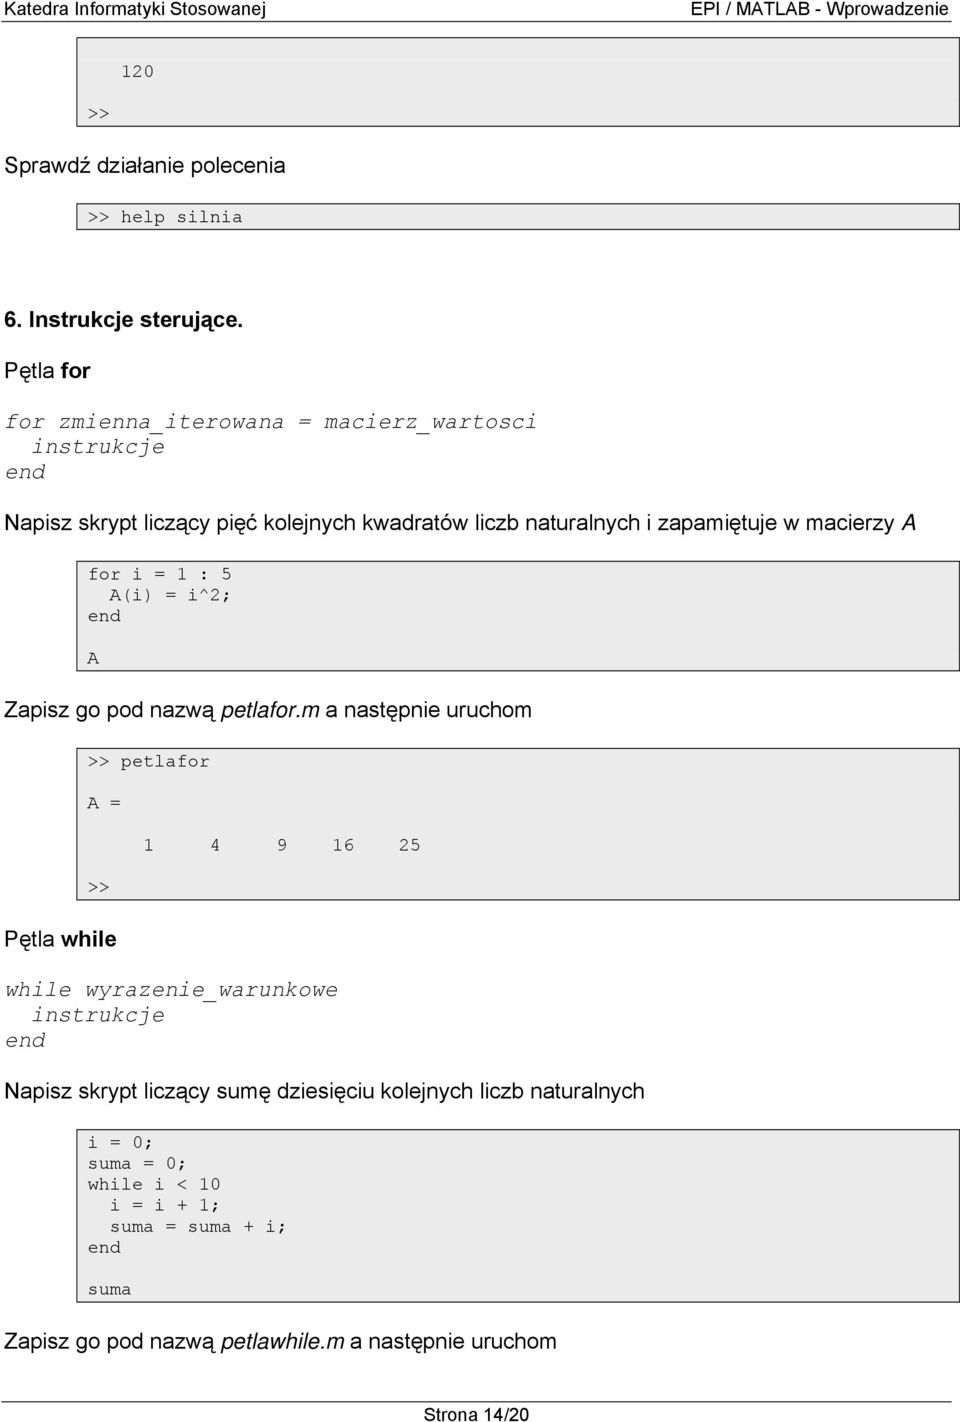Click the code line i = 0;
The height and width of the screenshot is (1422, 960).
[x=120, y=1143]
